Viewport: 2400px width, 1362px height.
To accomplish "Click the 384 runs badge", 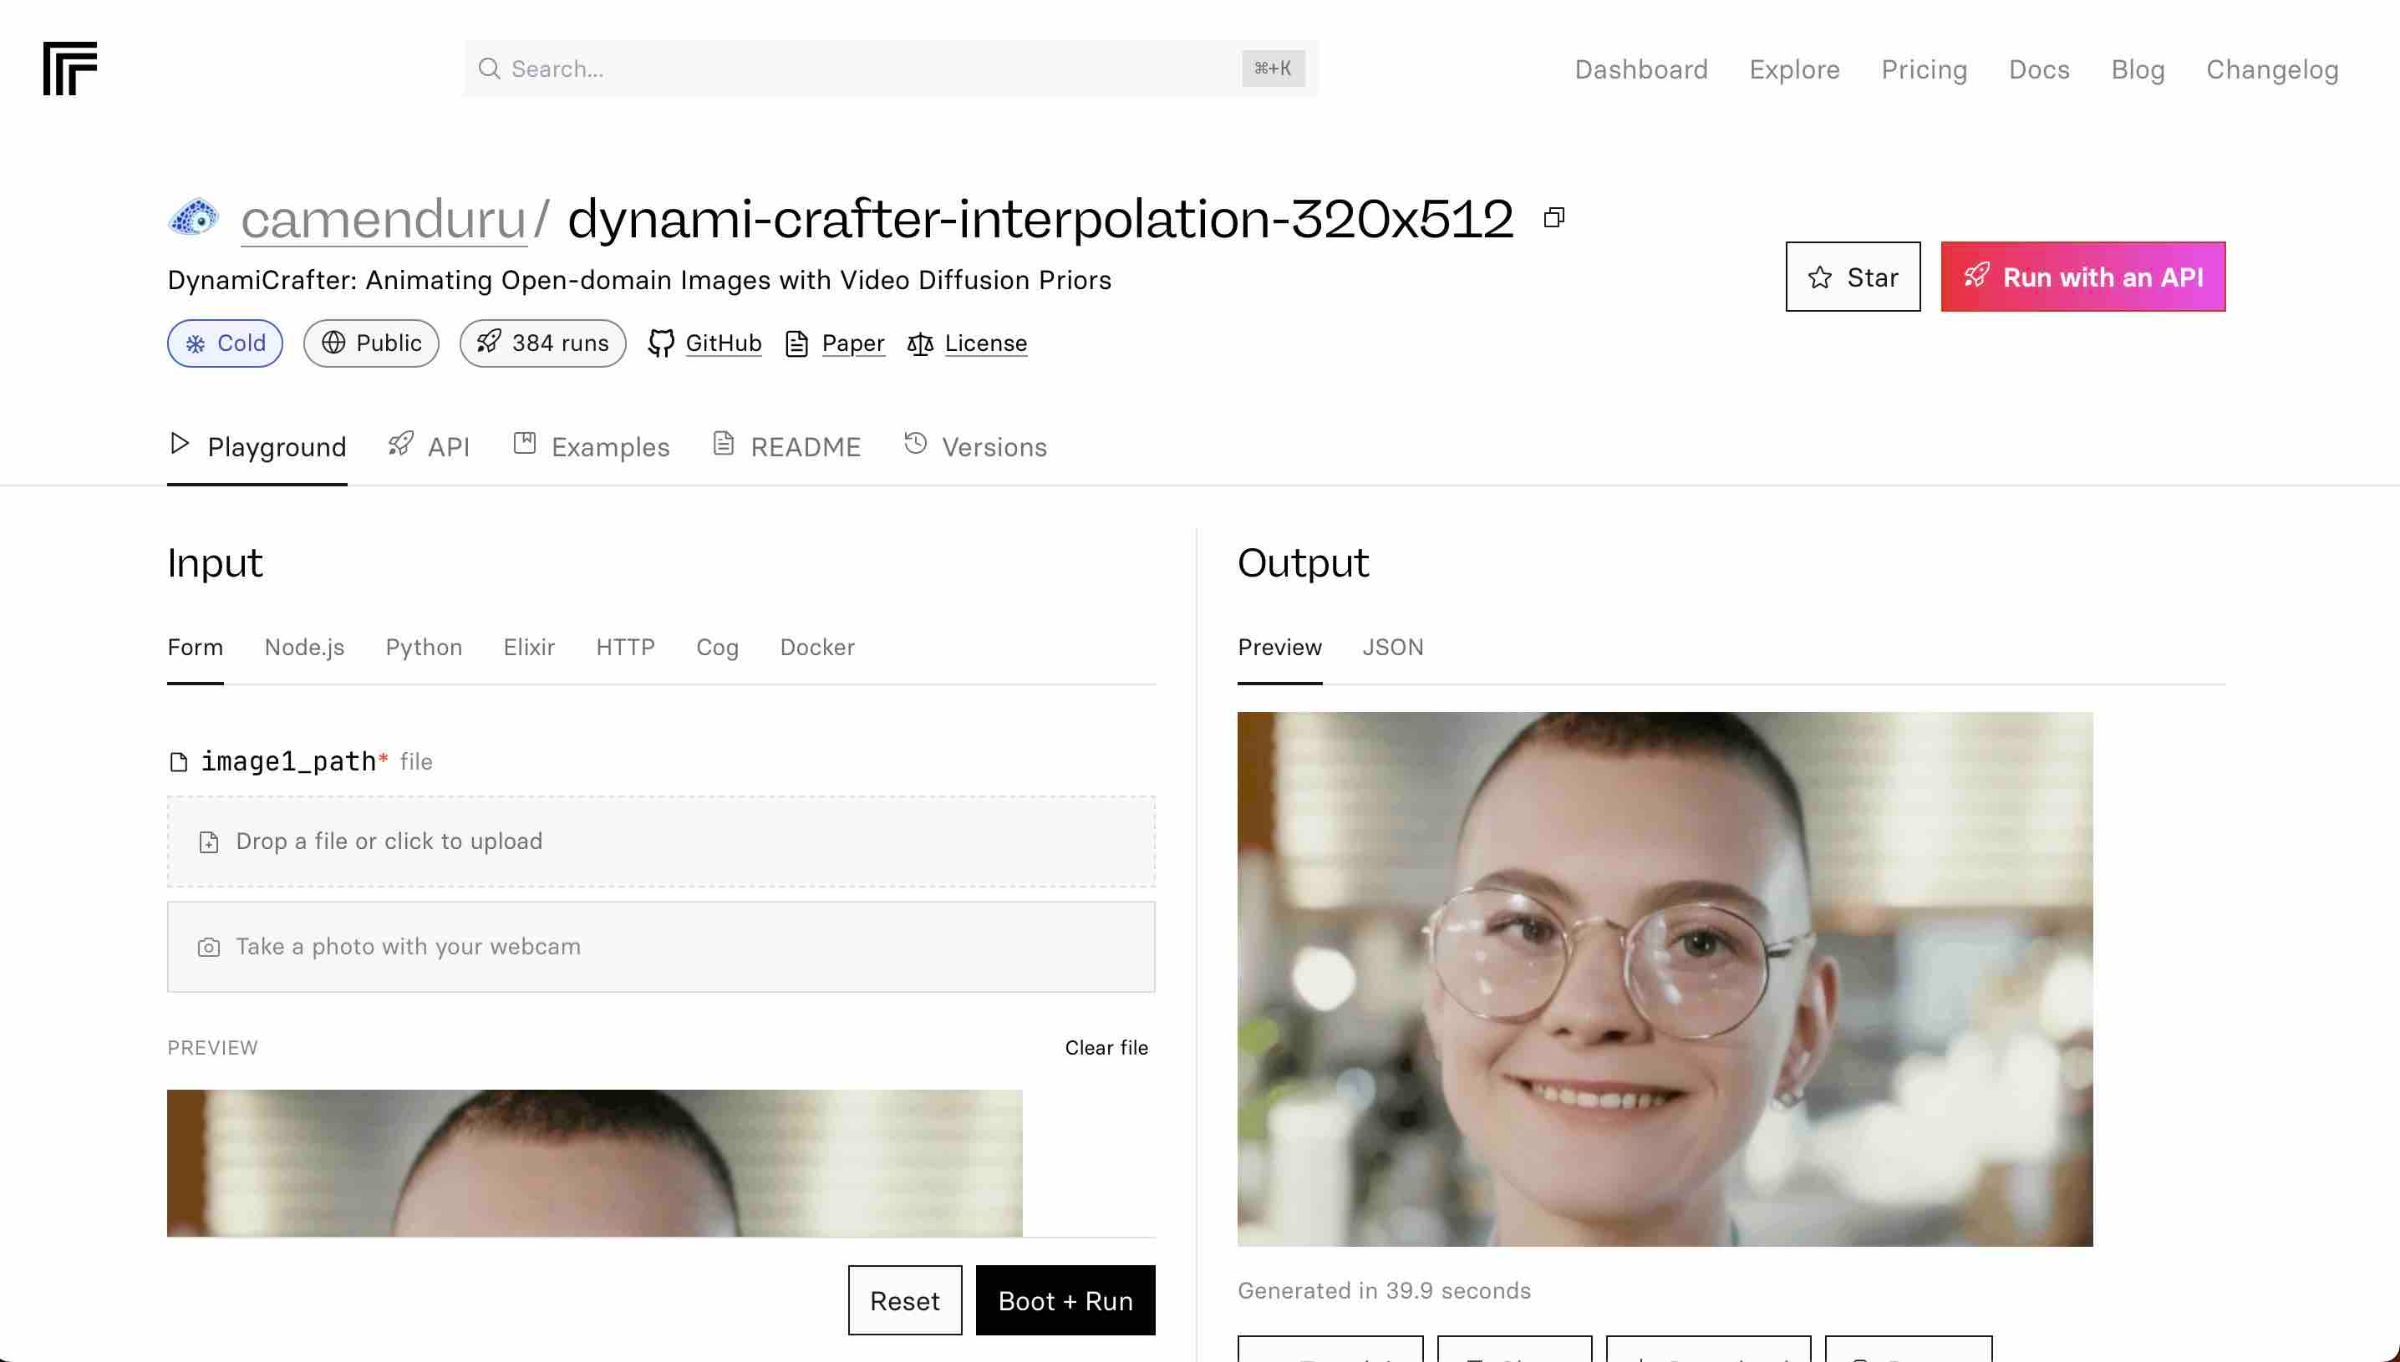I will 542,343.
